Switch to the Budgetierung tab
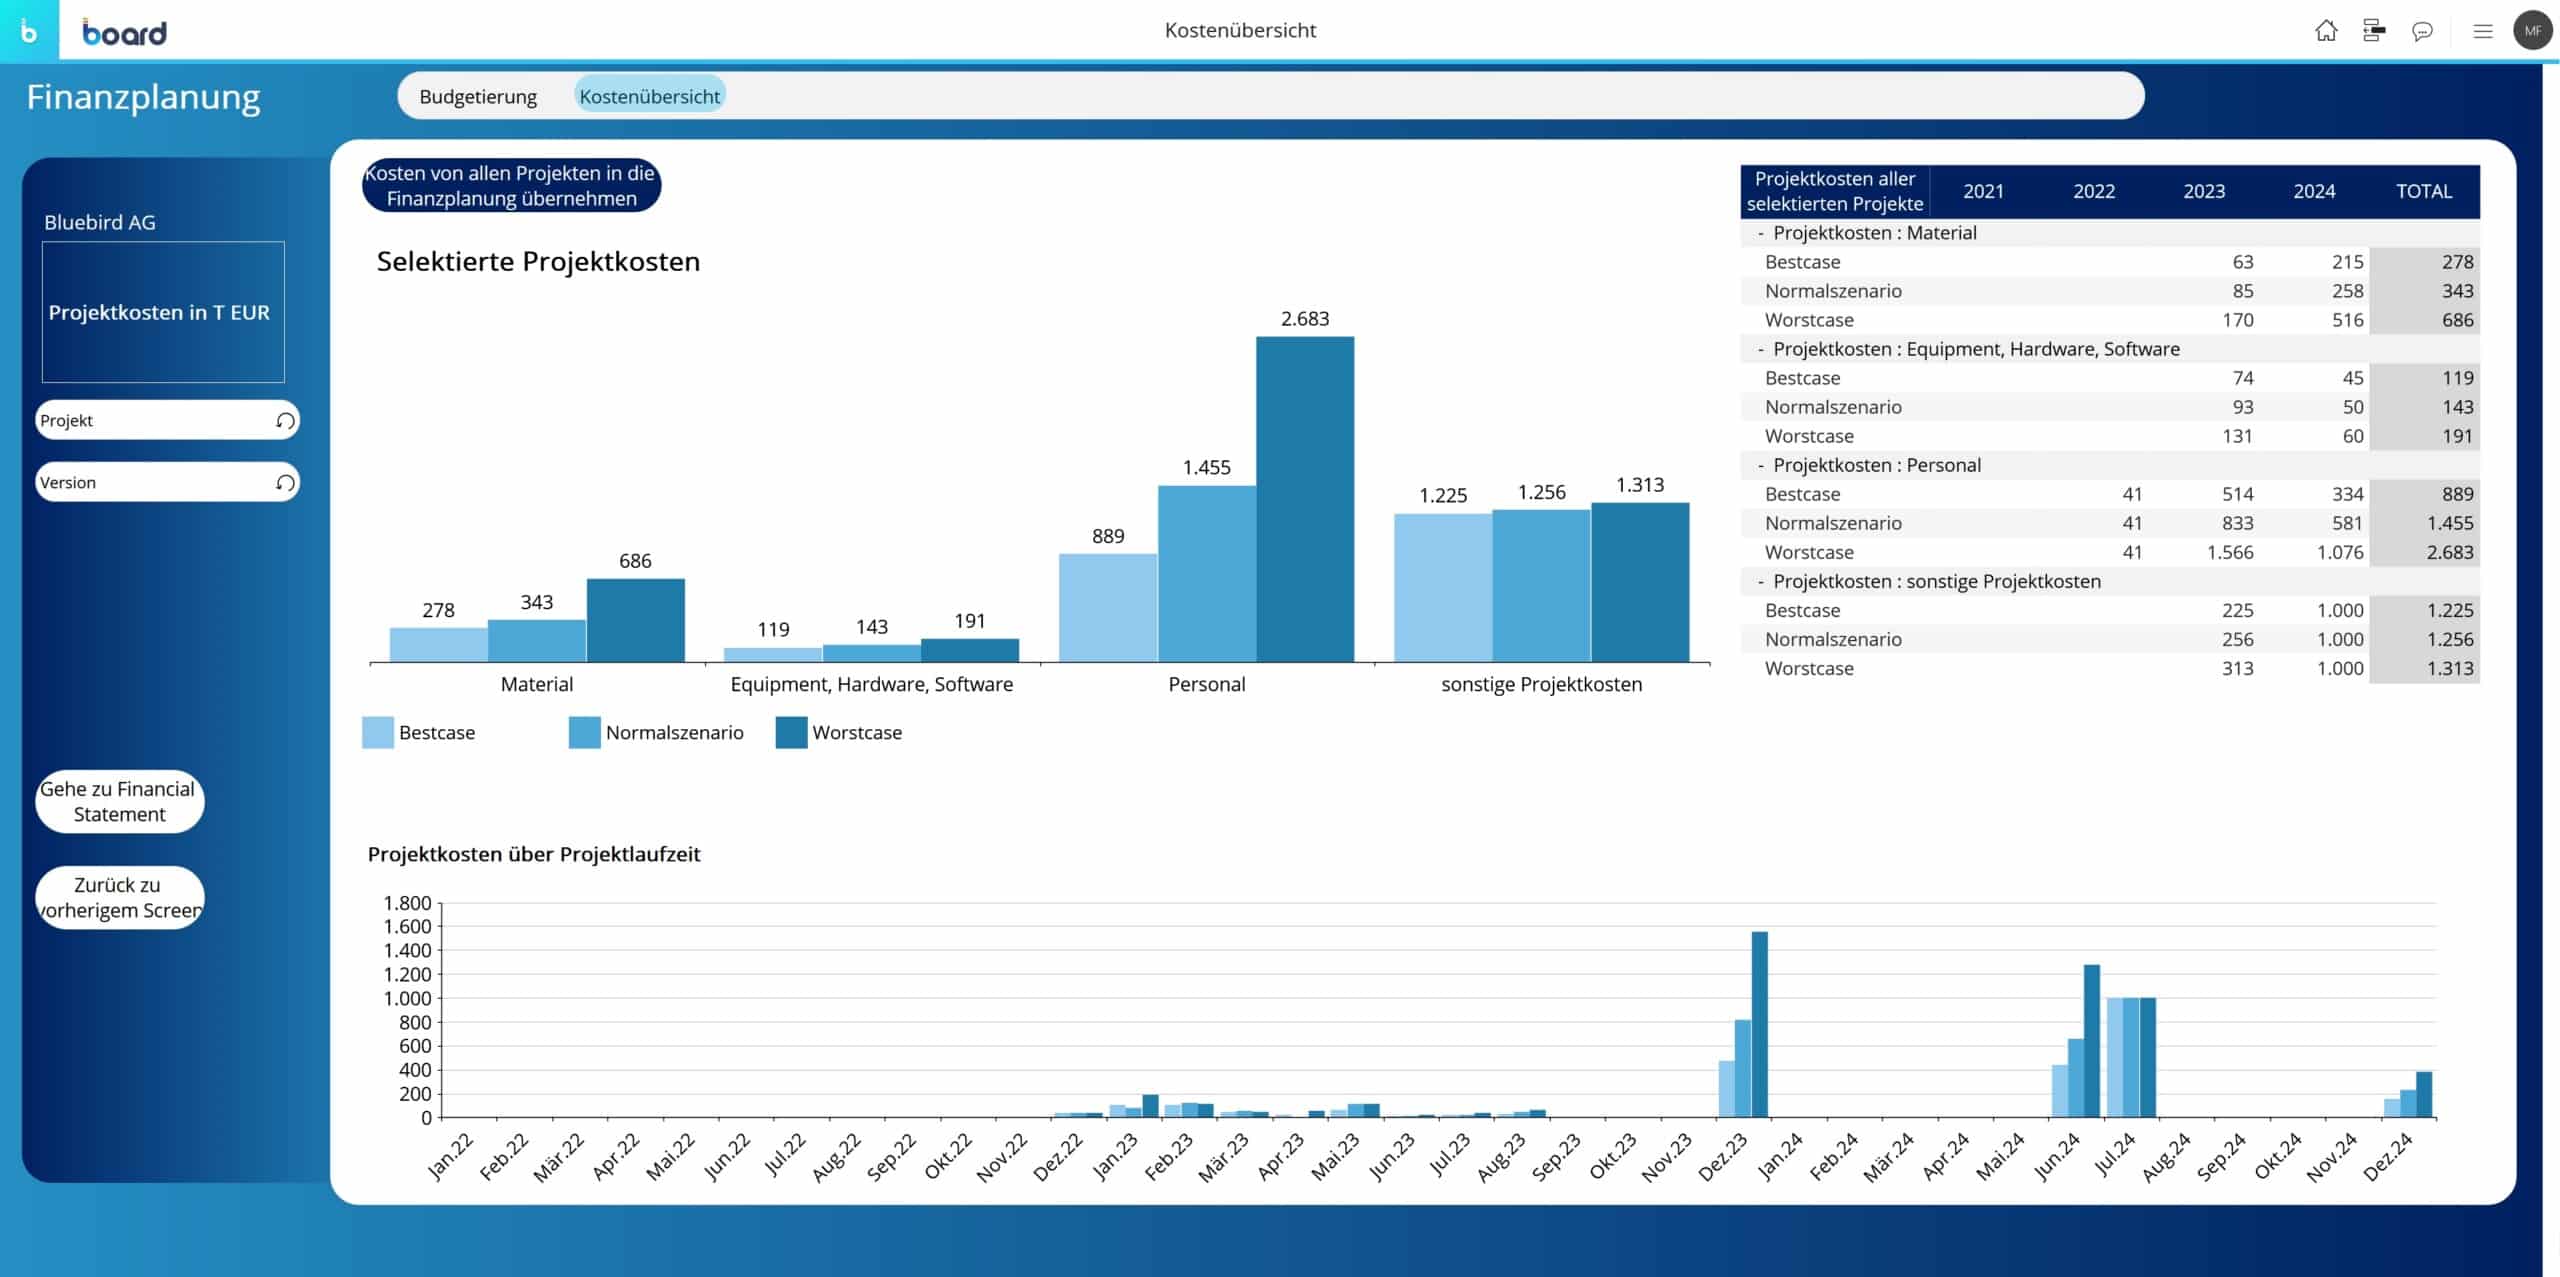2560x1277 pixels. (478, 96)
